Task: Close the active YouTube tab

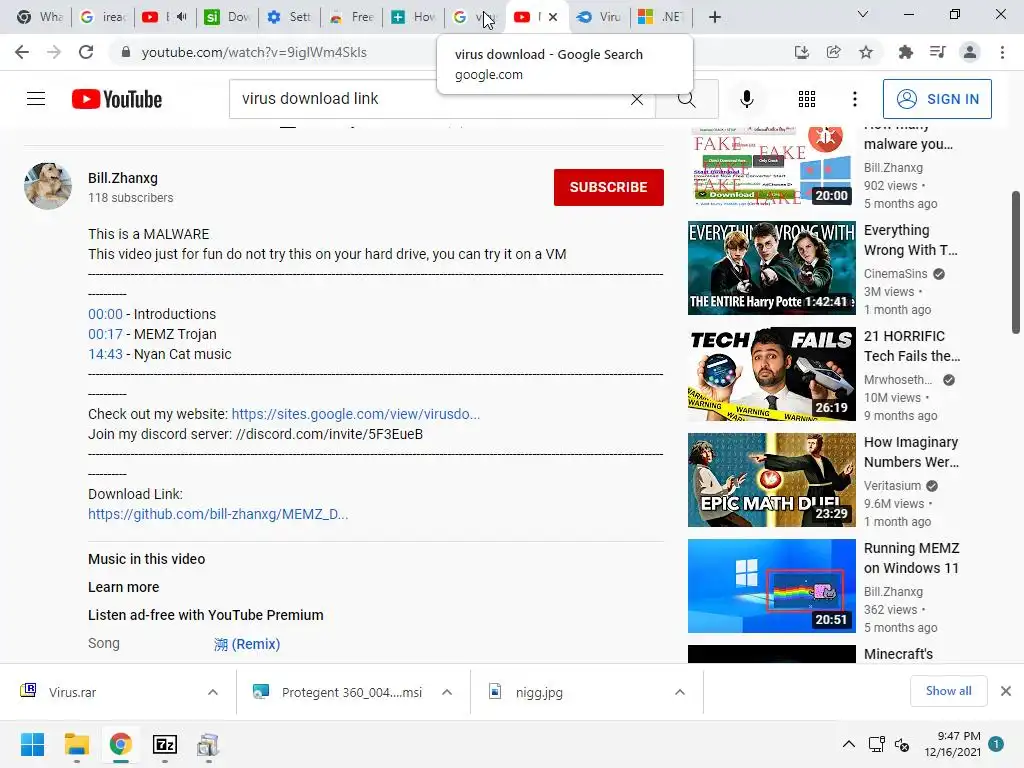Action: (553, 17)
